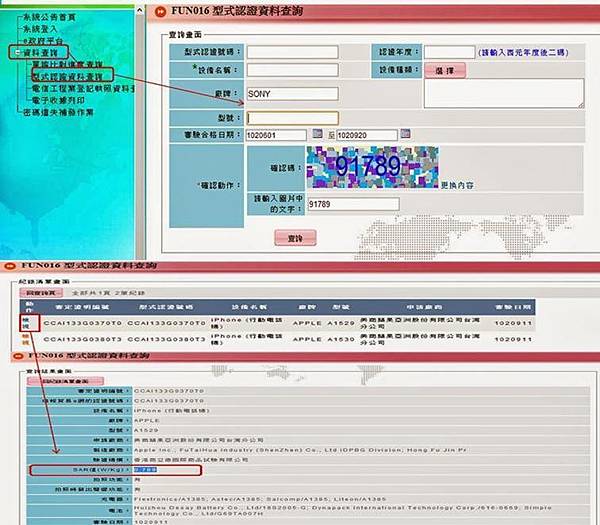The height and width of the screenshot is (525, 600).
Task: Click the A1530 model cell in the results table
Action: click(x=341, y=339)
